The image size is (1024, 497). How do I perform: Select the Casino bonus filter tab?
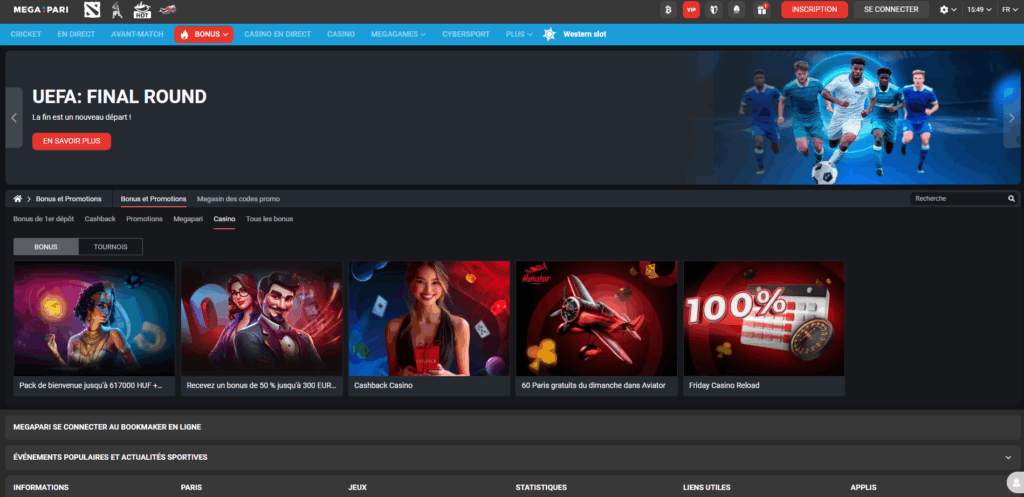(x=224, y=219)
